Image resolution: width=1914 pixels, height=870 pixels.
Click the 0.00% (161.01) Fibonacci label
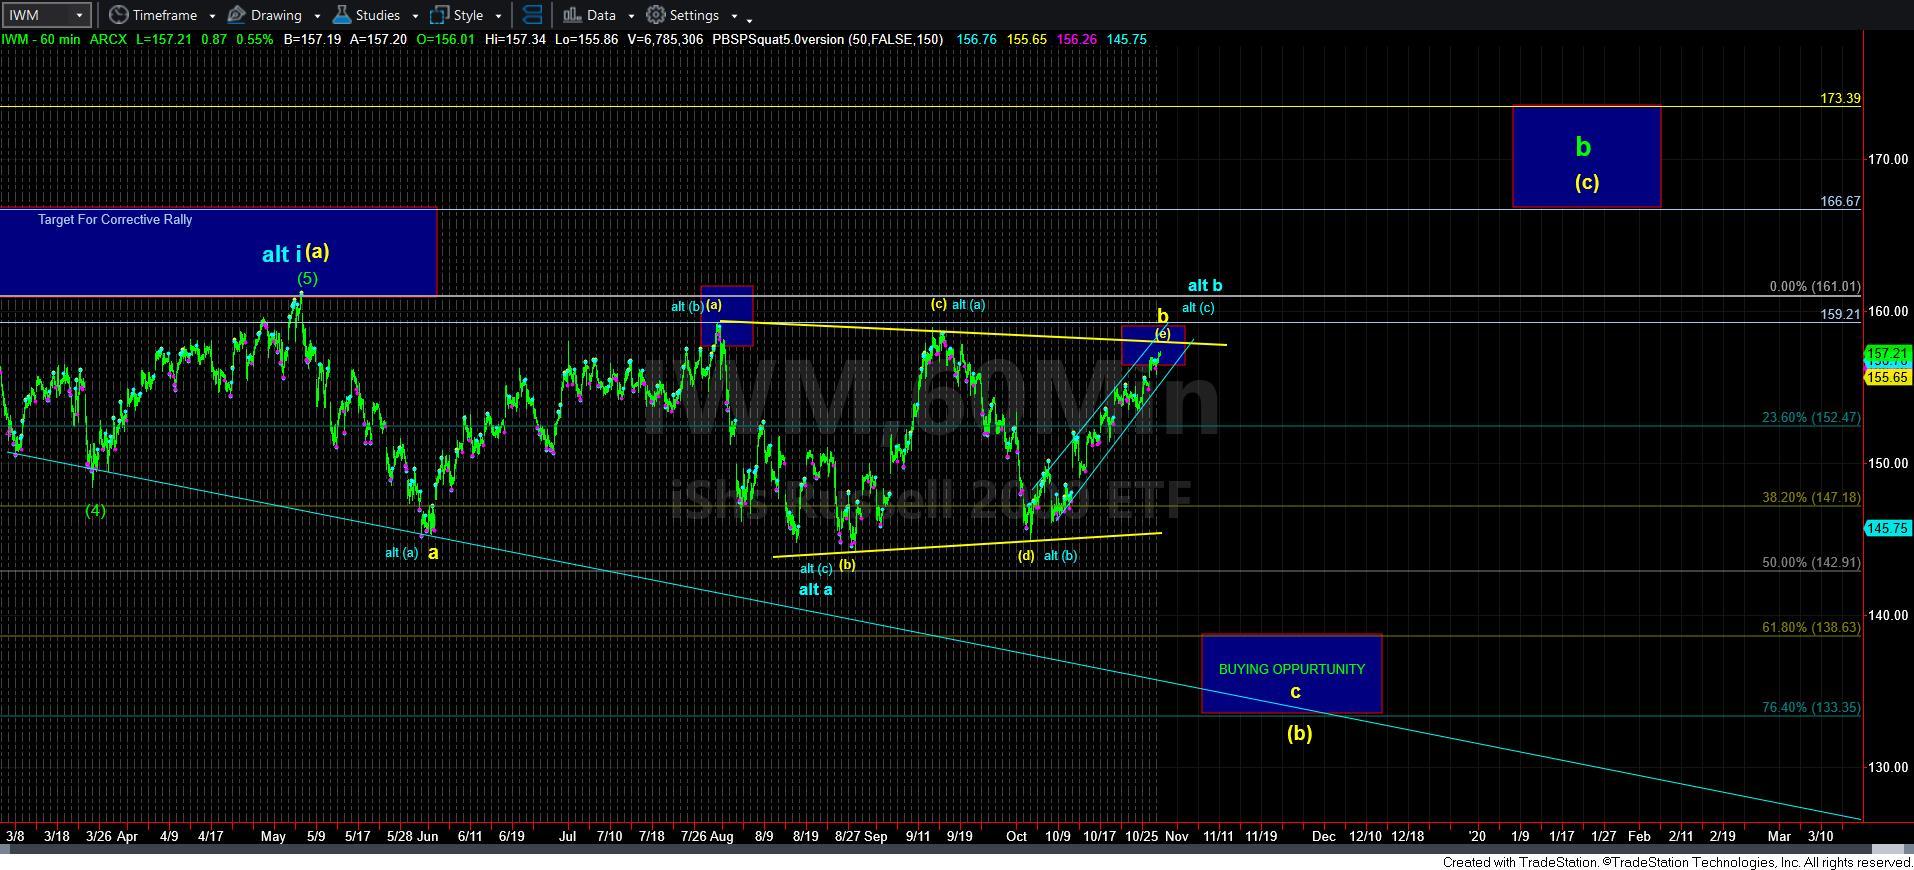pyautogui.click(x=1815, y=286)
